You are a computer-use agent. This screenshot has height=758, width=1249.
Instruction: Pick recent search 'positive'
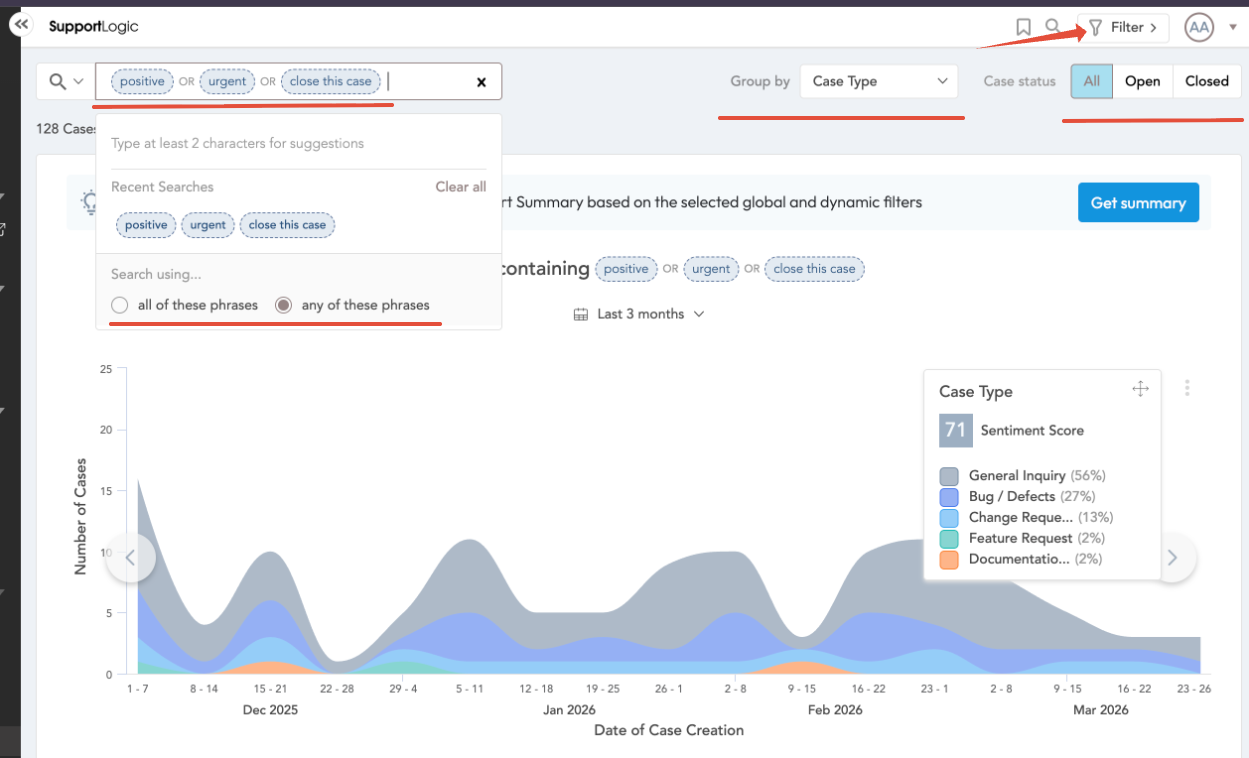(146, 225)
